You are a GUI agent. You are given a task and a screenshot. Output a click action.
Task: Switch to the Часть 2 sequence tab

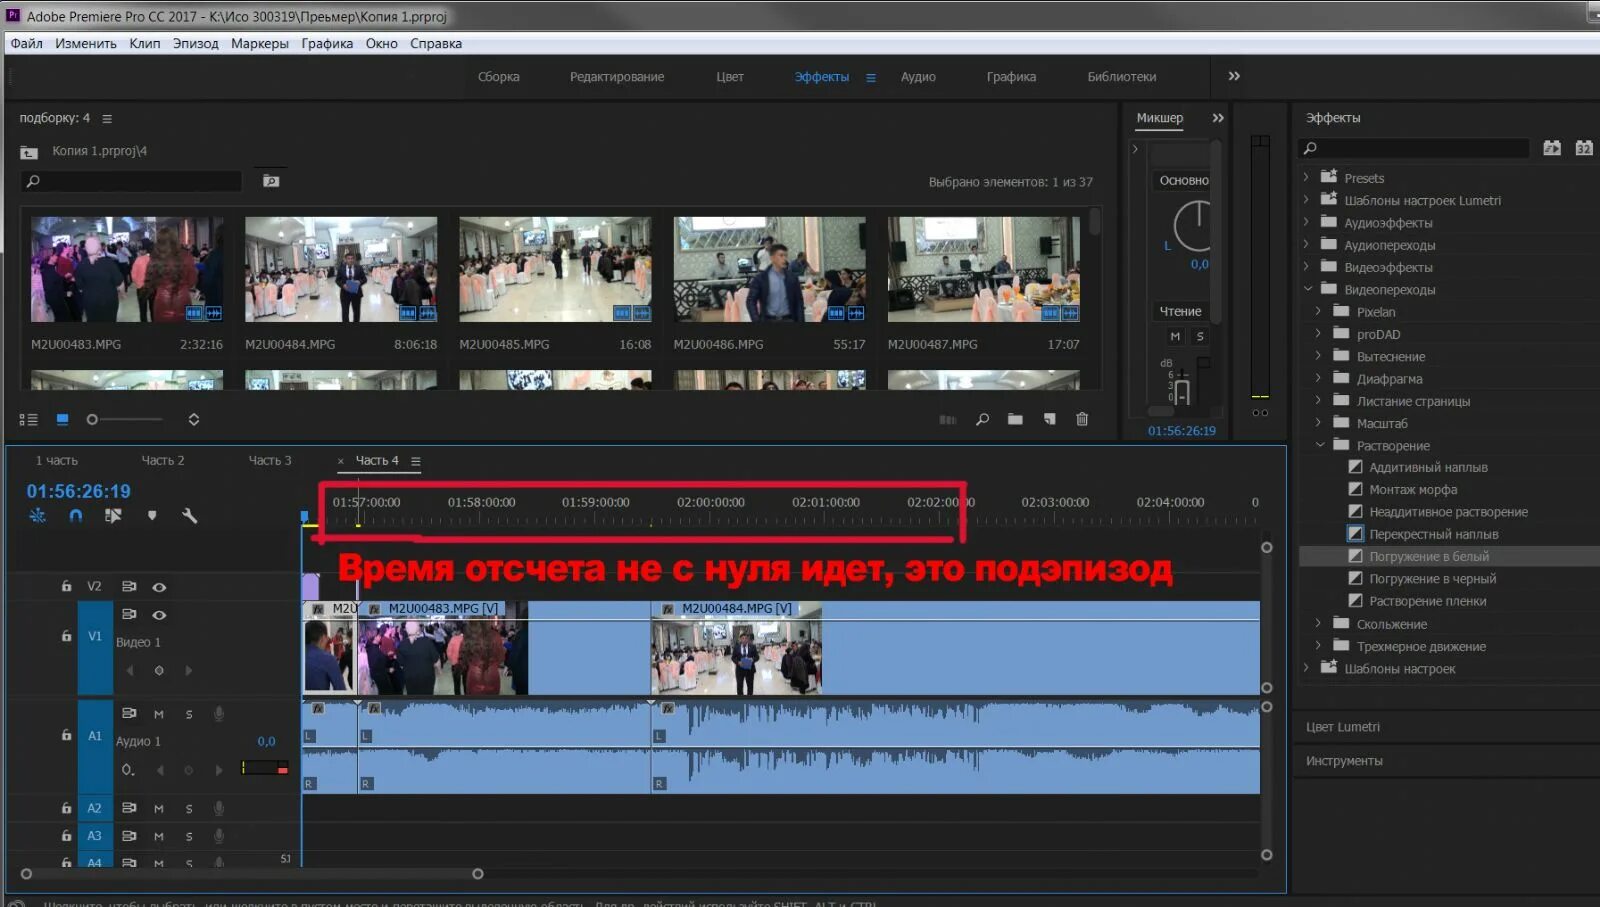163,460
